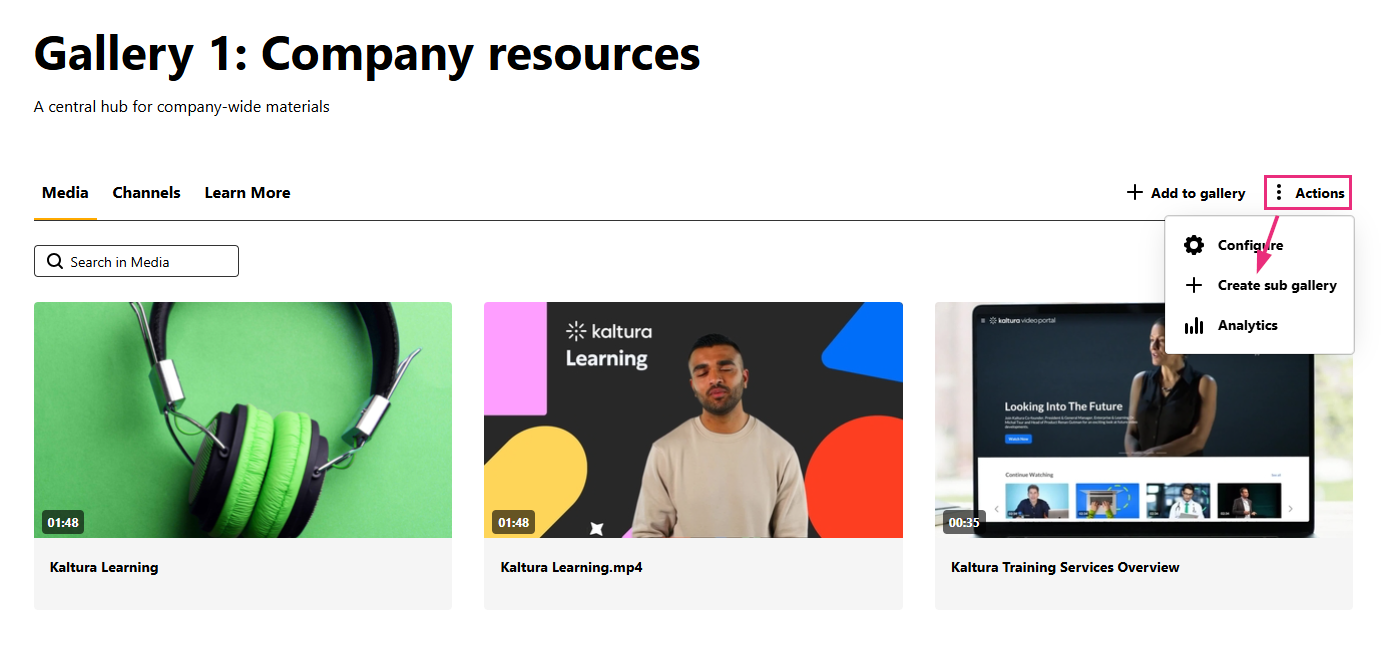This screenshot has width=1396, height=654.
Task: Select the Media tab
Action: click(x=65, y=193)
